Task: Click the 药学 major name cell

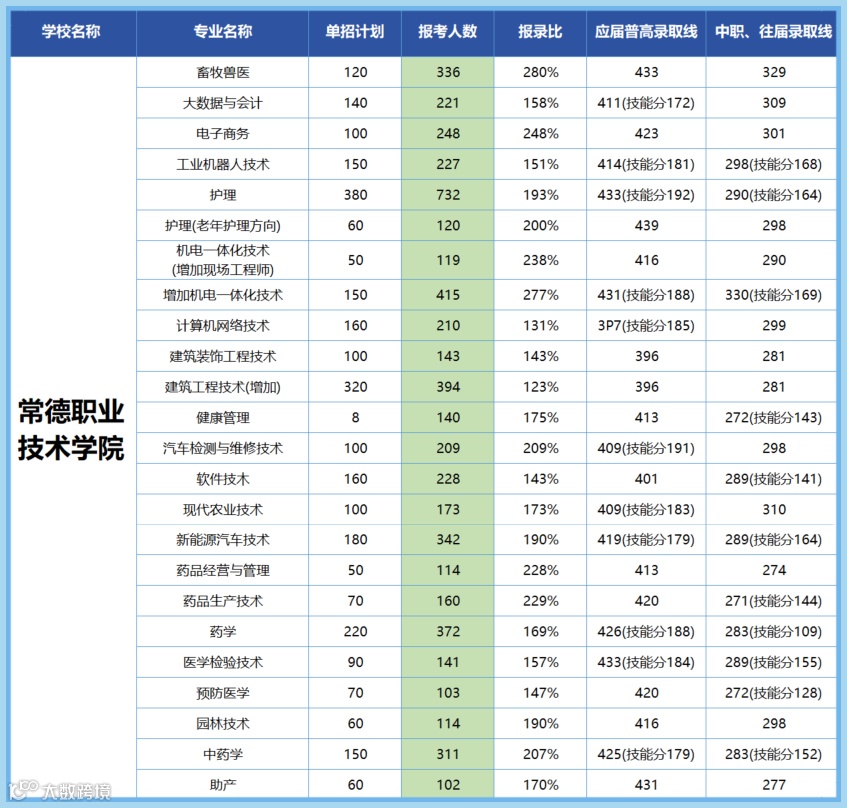Action: (x=222, y=631)
